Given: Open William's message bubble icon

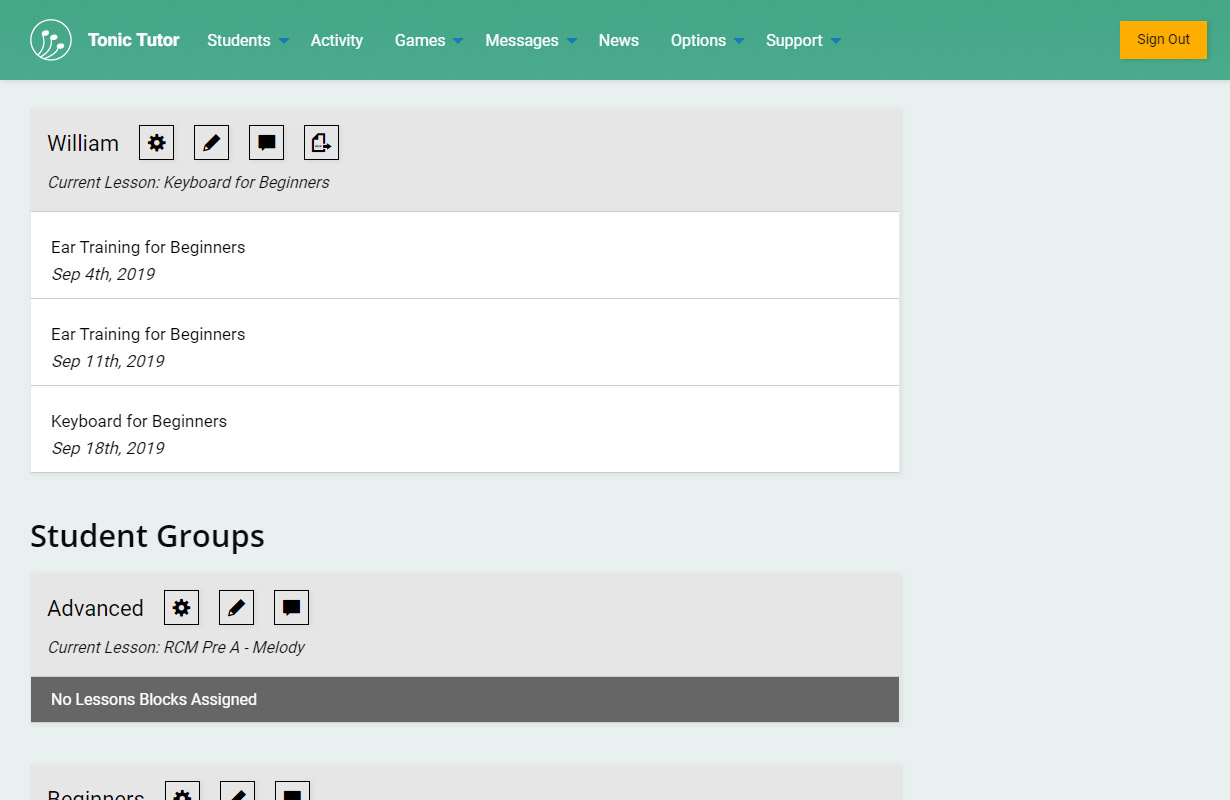Looking at the screenshot, I should (x=266, y=143).
